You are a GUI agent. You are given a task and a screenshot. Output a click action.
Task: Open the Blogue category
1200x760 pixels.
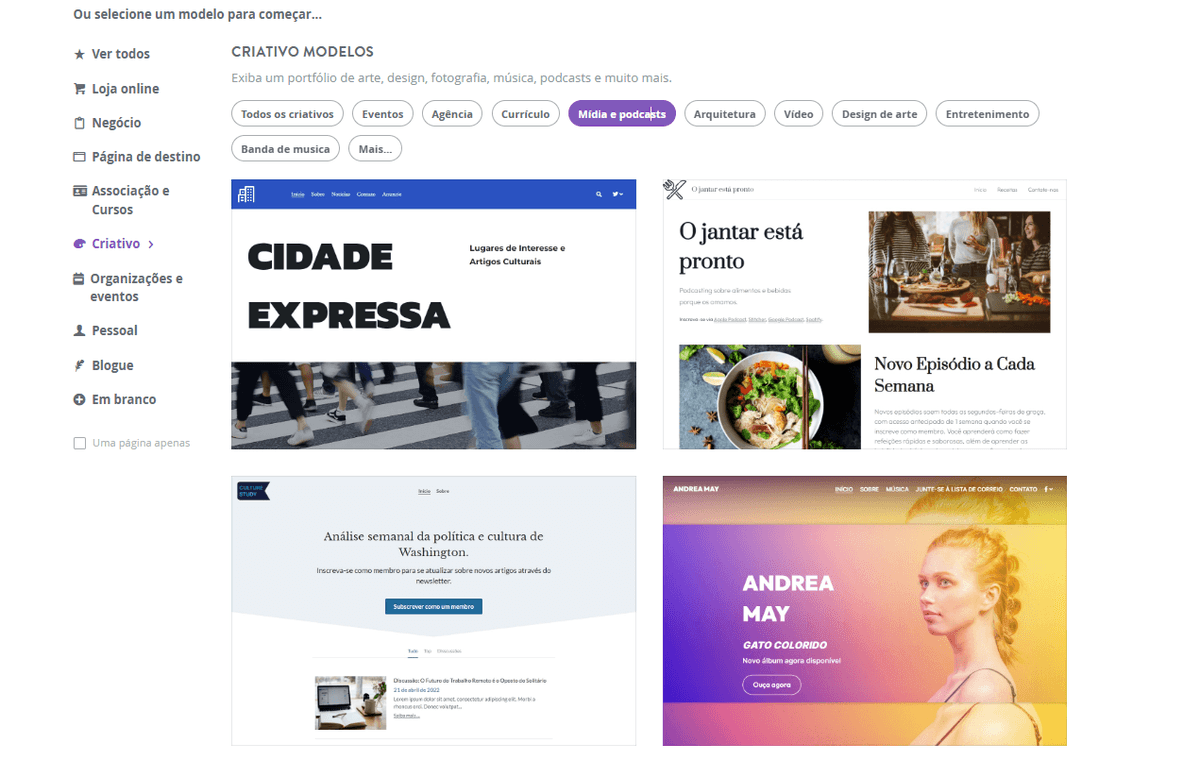112,365
